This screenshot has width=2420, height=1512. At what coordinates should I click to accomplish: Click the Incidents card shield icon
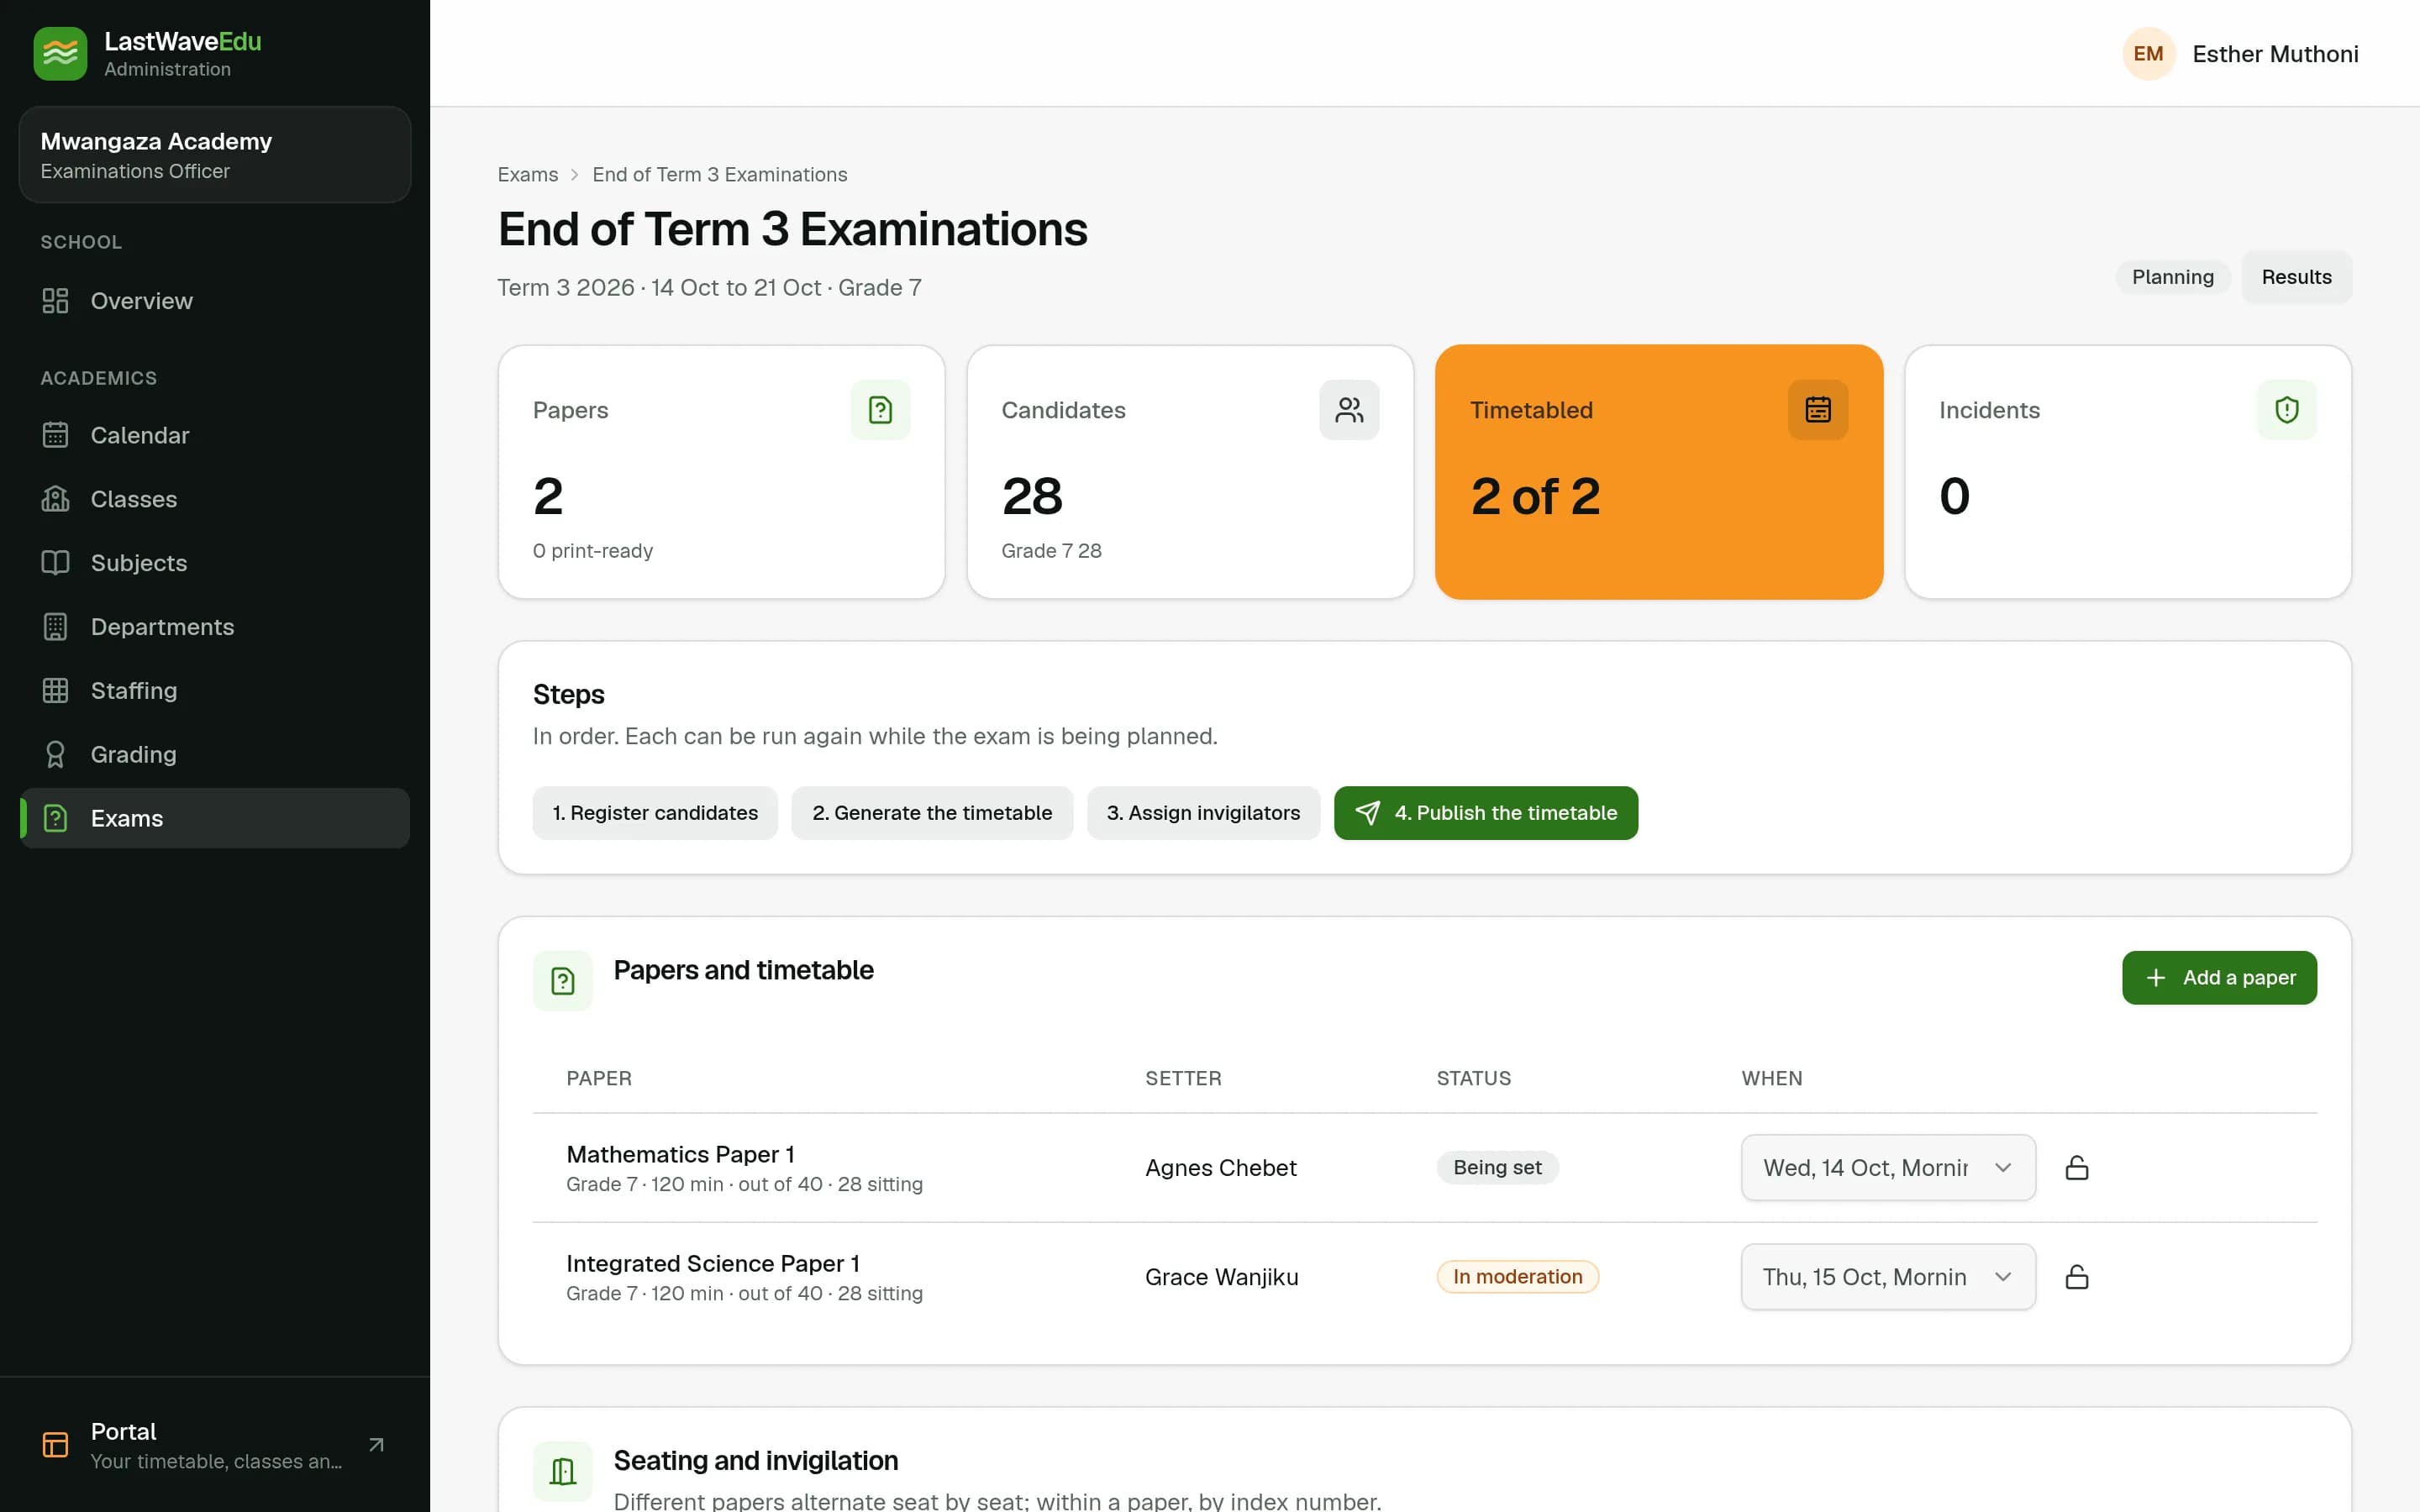[x=2287, y=410]
